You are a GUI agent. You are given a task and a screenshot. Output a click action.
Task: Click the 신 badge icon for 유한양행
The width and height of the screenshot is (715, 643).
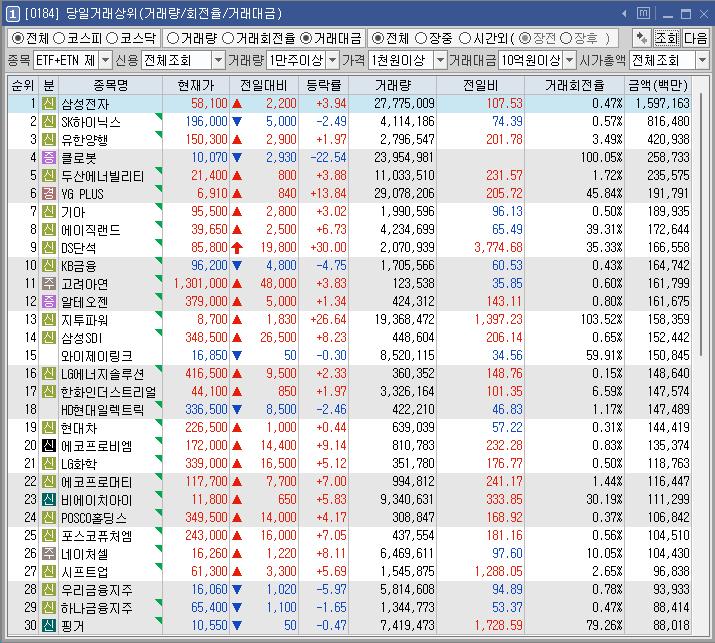tap(49, 140)
